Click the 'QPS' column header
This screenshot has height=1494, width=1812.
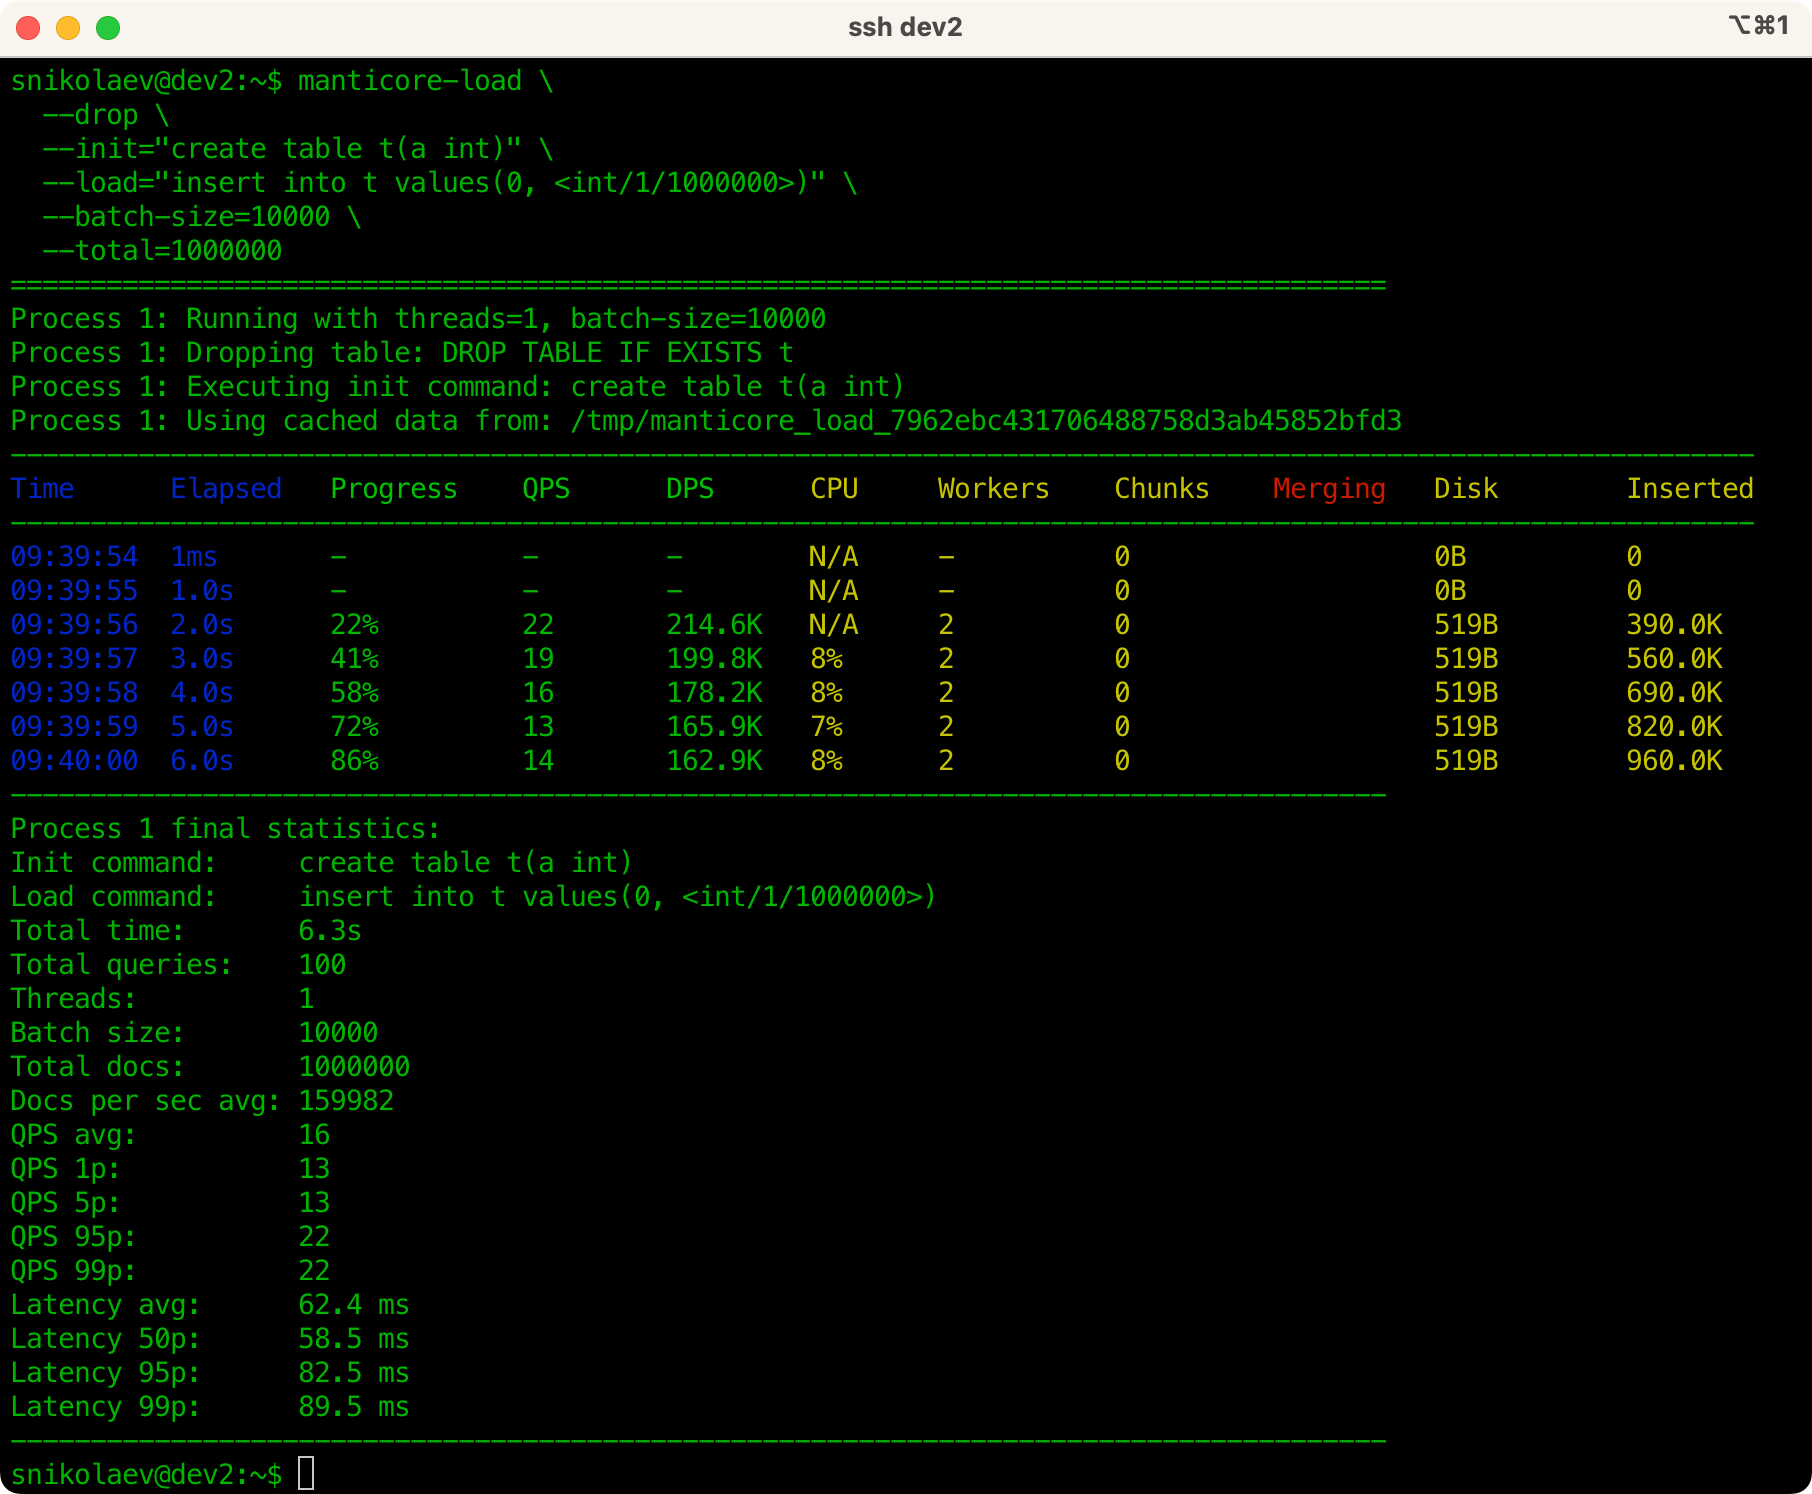[x=546, y=489]
